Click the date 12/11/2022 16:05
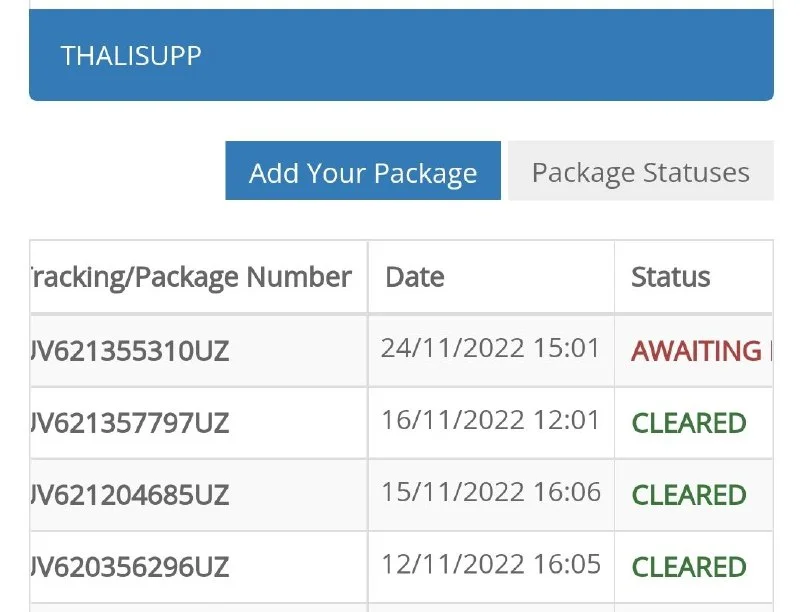Viewport: 800px width, 612px height. point(490,564)
